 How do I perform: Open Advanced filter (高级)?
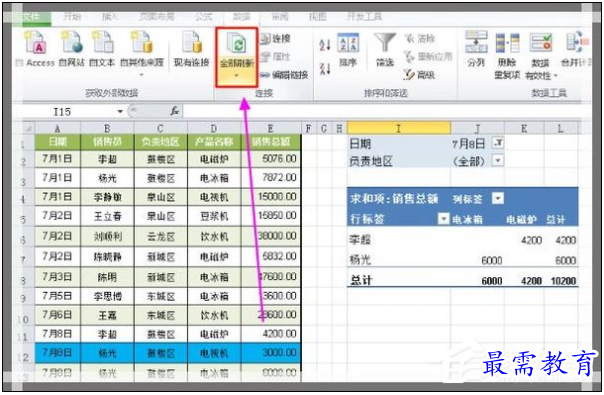click(419, 74)
